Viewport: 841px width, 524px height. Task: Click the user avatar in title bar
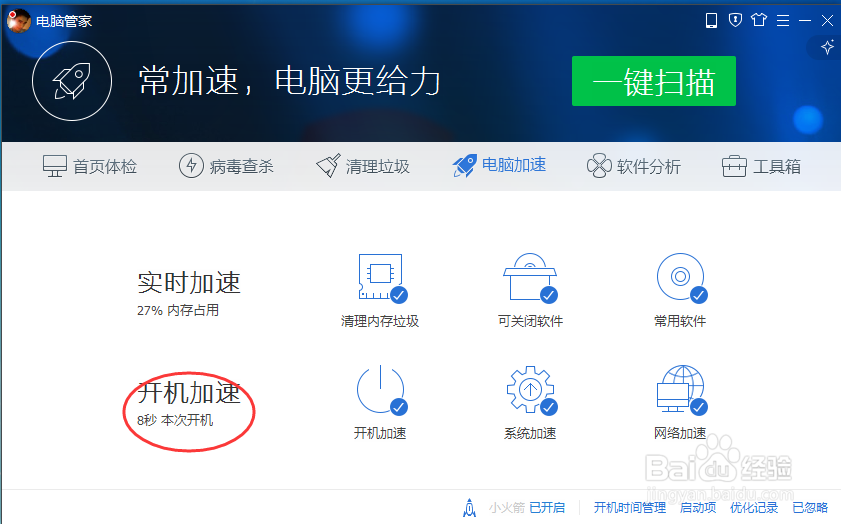[x=18, y=20]
